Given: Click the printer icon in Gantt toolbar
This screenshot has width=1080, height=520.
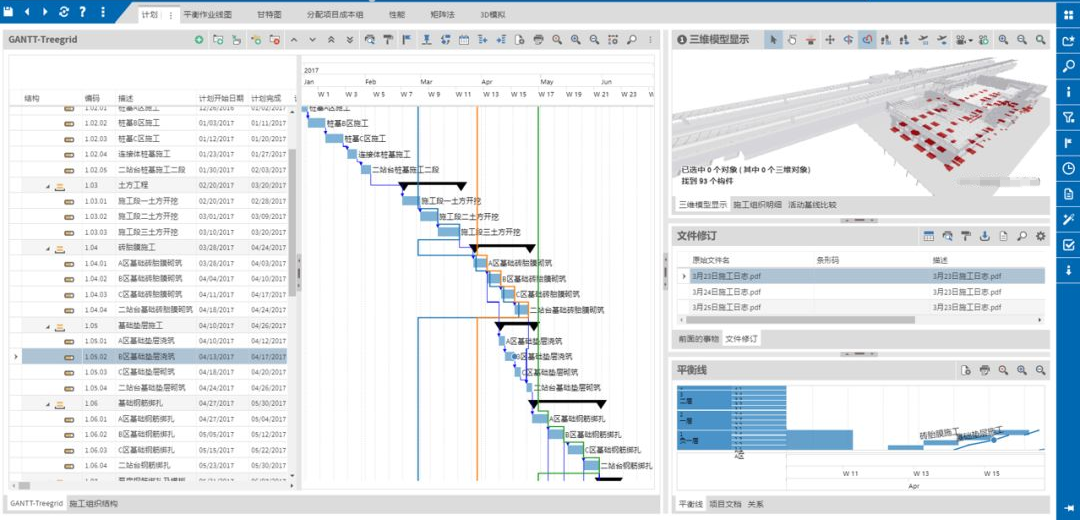Looking at the screenshot, I should (x=538, y=40).
